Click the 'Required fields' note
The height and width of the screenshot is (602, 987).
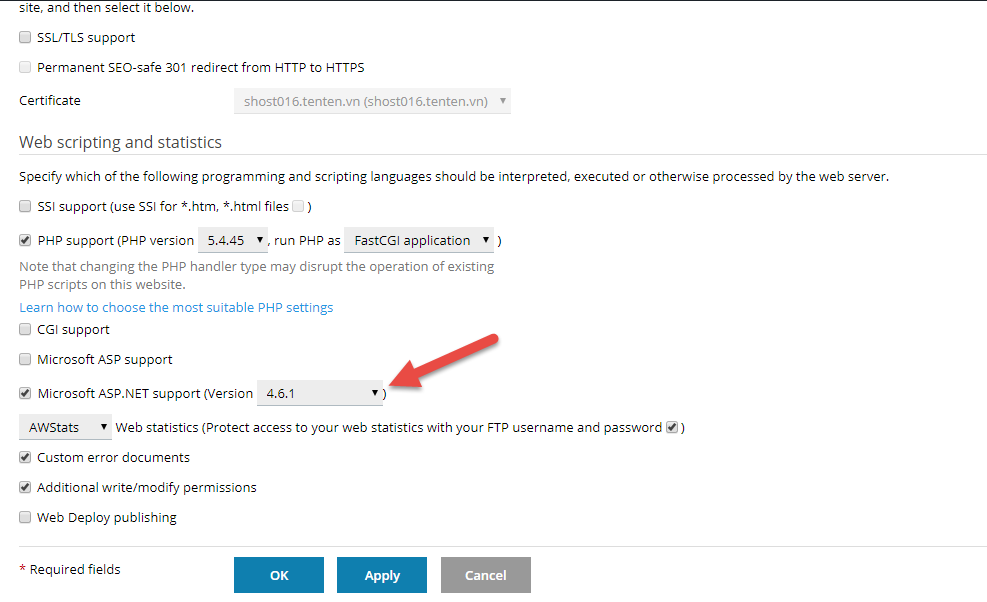[70, 569]
